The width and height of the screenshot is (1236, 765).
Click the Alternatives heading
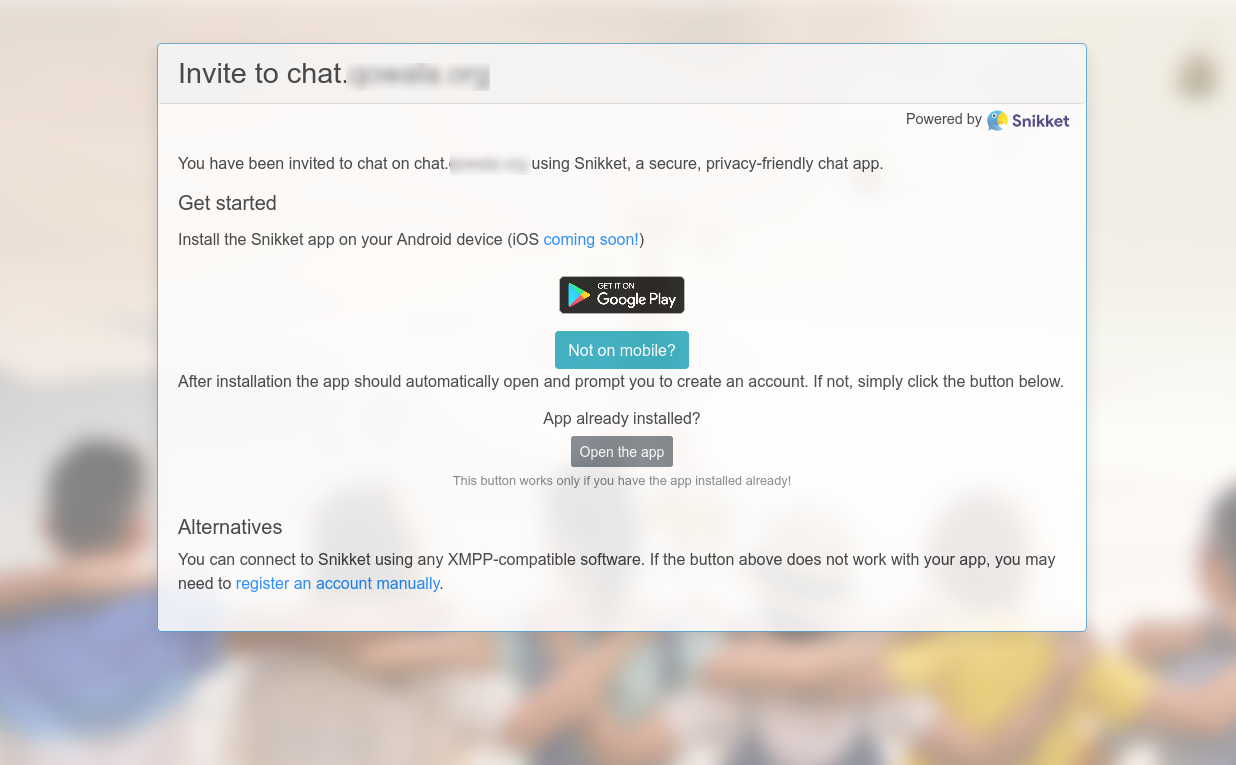230,527
